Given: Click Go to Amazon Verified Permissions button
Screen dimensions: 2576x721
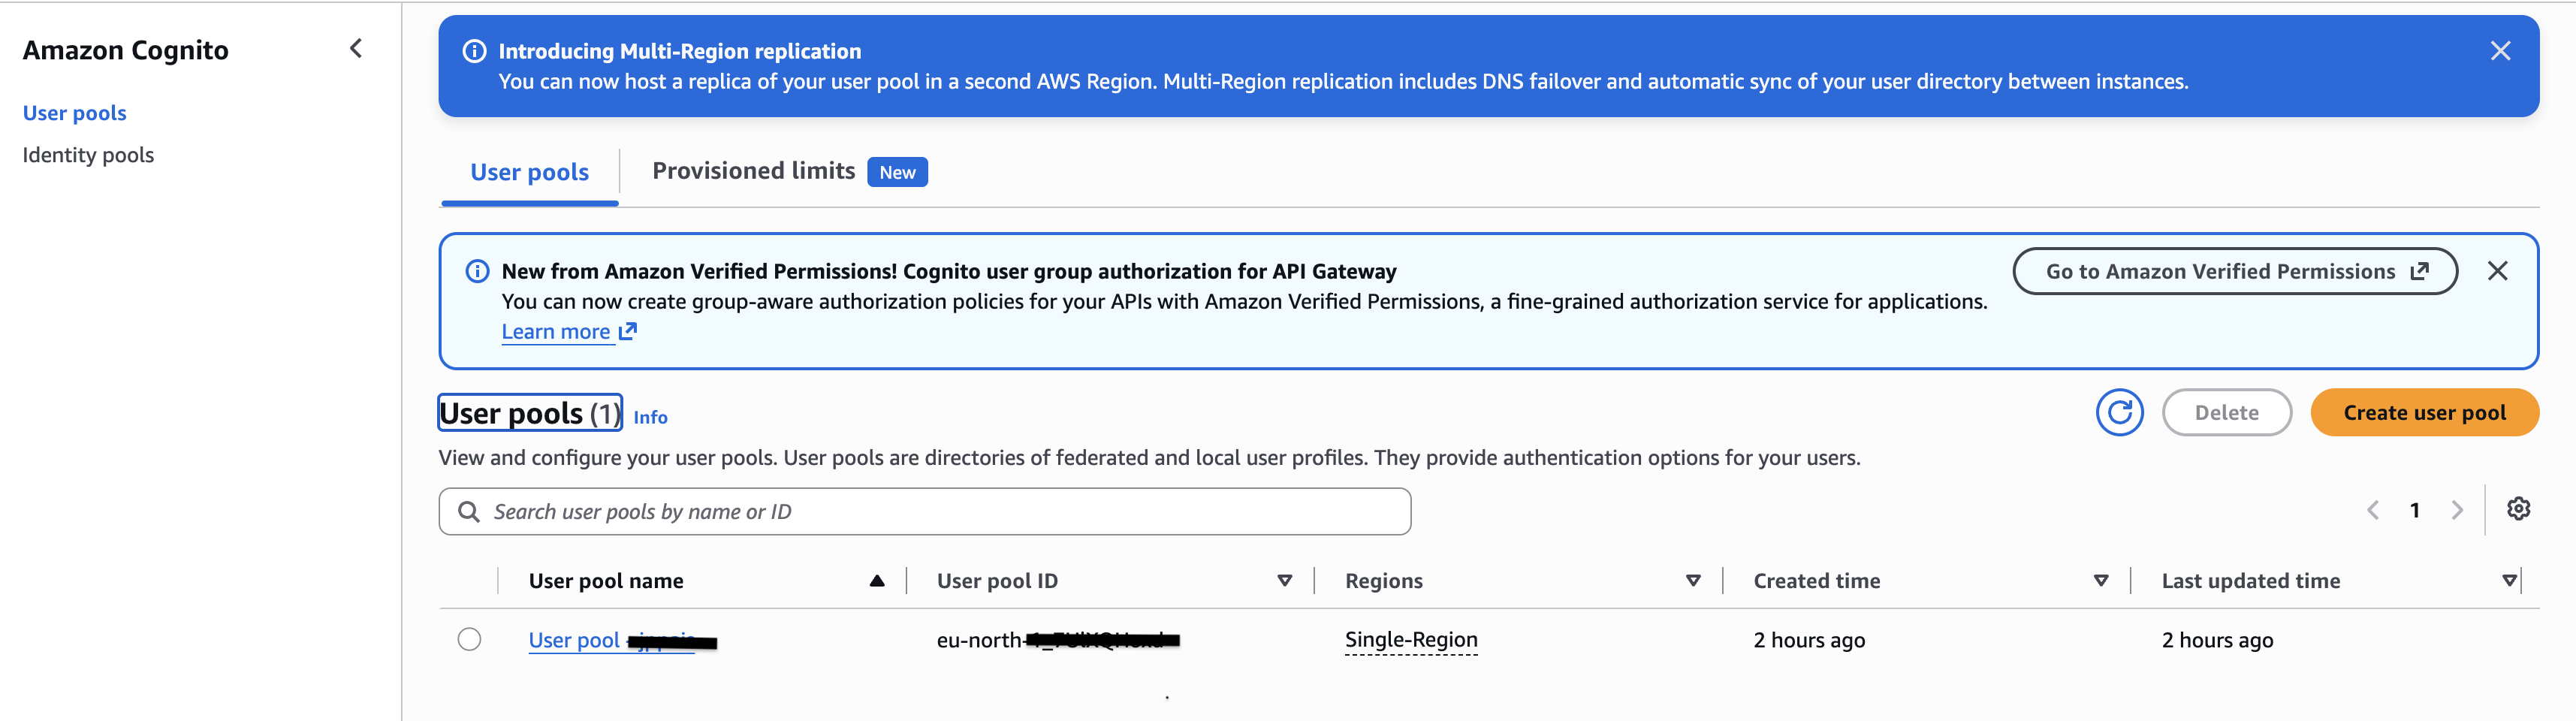Looking at the screenshot, I should [2235, 271].
